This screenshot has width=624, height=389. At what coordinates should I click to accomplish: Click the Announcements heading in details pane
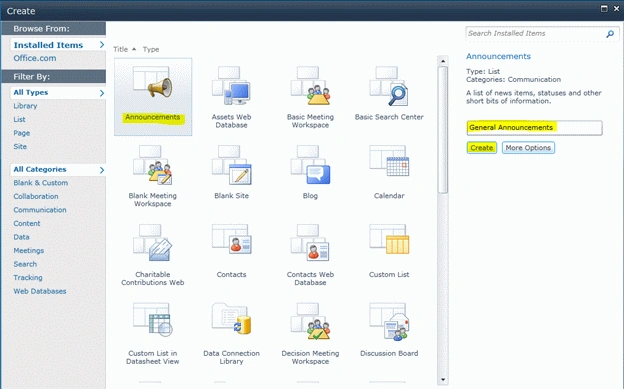pyautogui.click(x=498, y=57)
